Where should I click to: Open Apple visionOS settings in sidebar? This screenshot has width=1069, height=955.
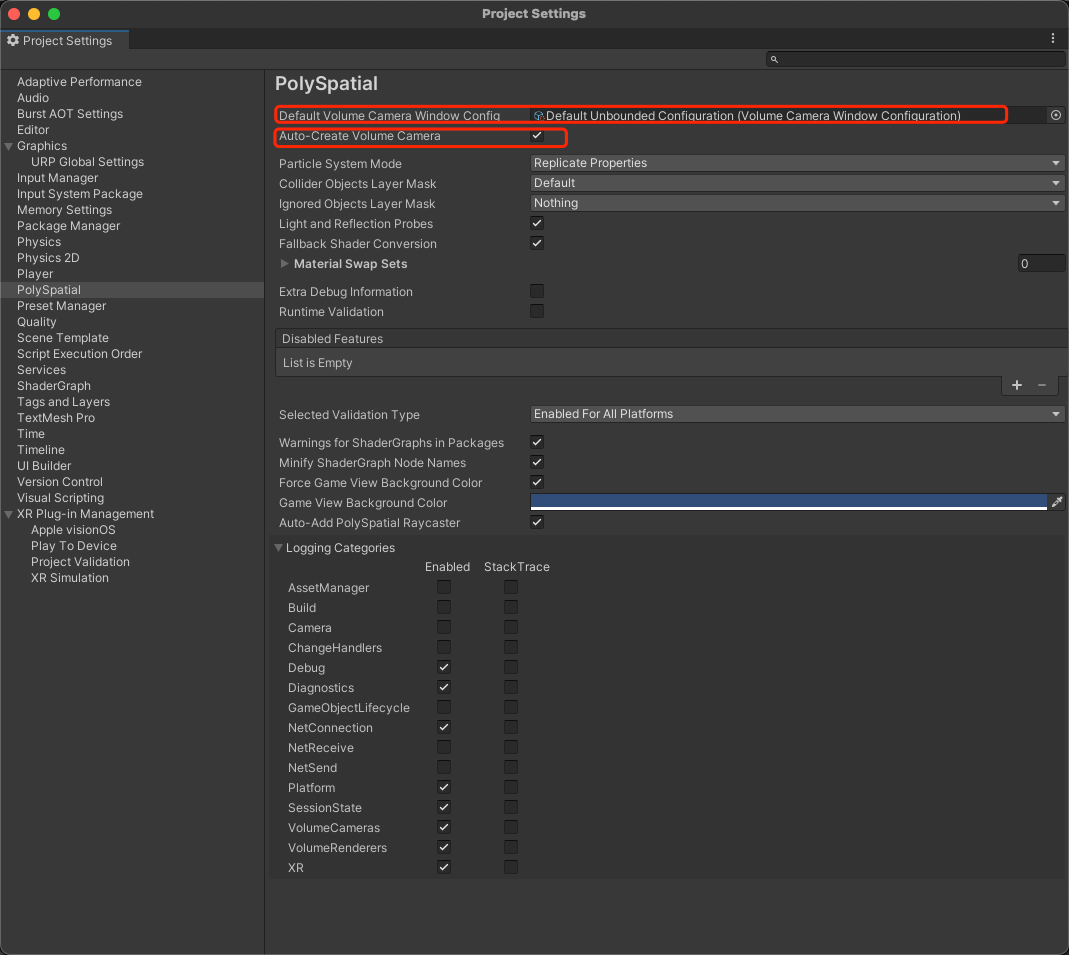73,530
